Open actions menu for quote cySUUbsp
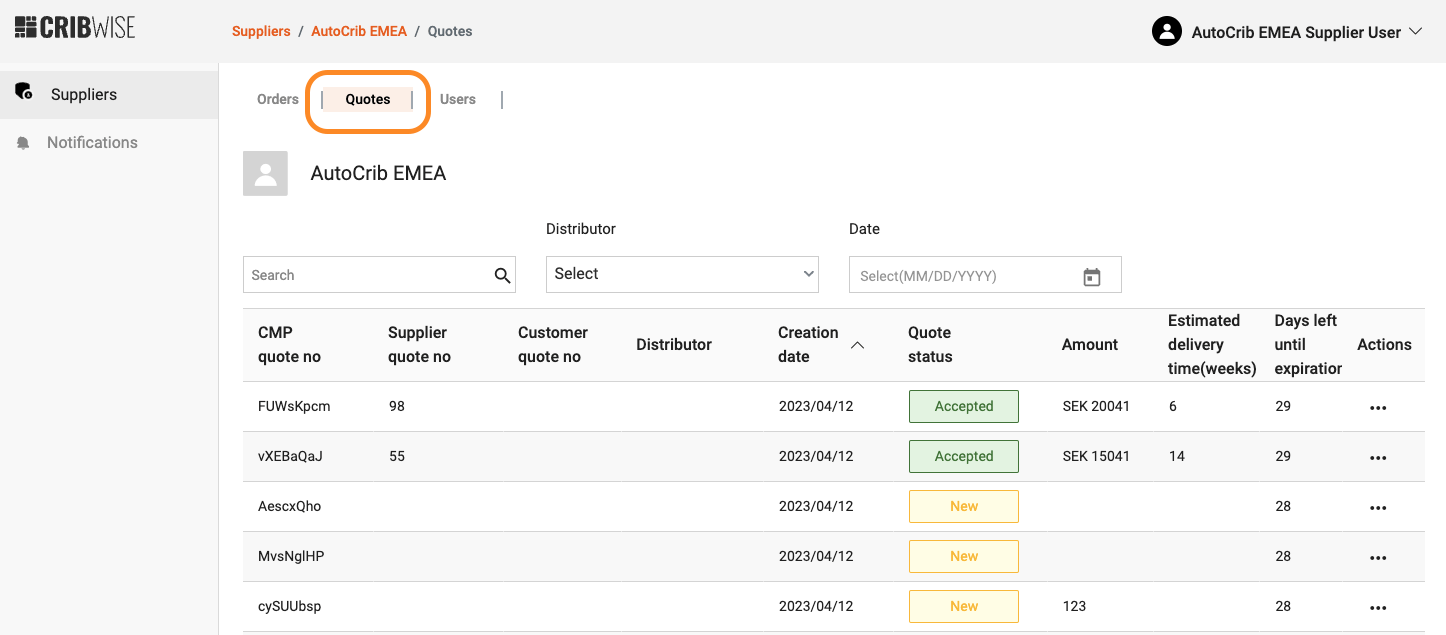Image resolution: width=1446 pixels, height=635 pixels. coord(1378,608)
